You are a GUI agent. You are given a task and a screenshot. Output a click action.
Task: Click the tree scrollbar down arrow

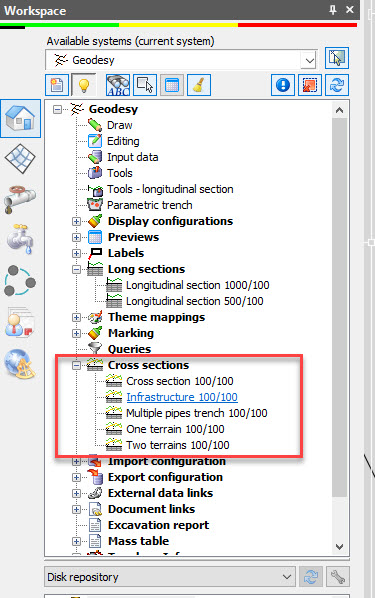[x=339, y=547]
